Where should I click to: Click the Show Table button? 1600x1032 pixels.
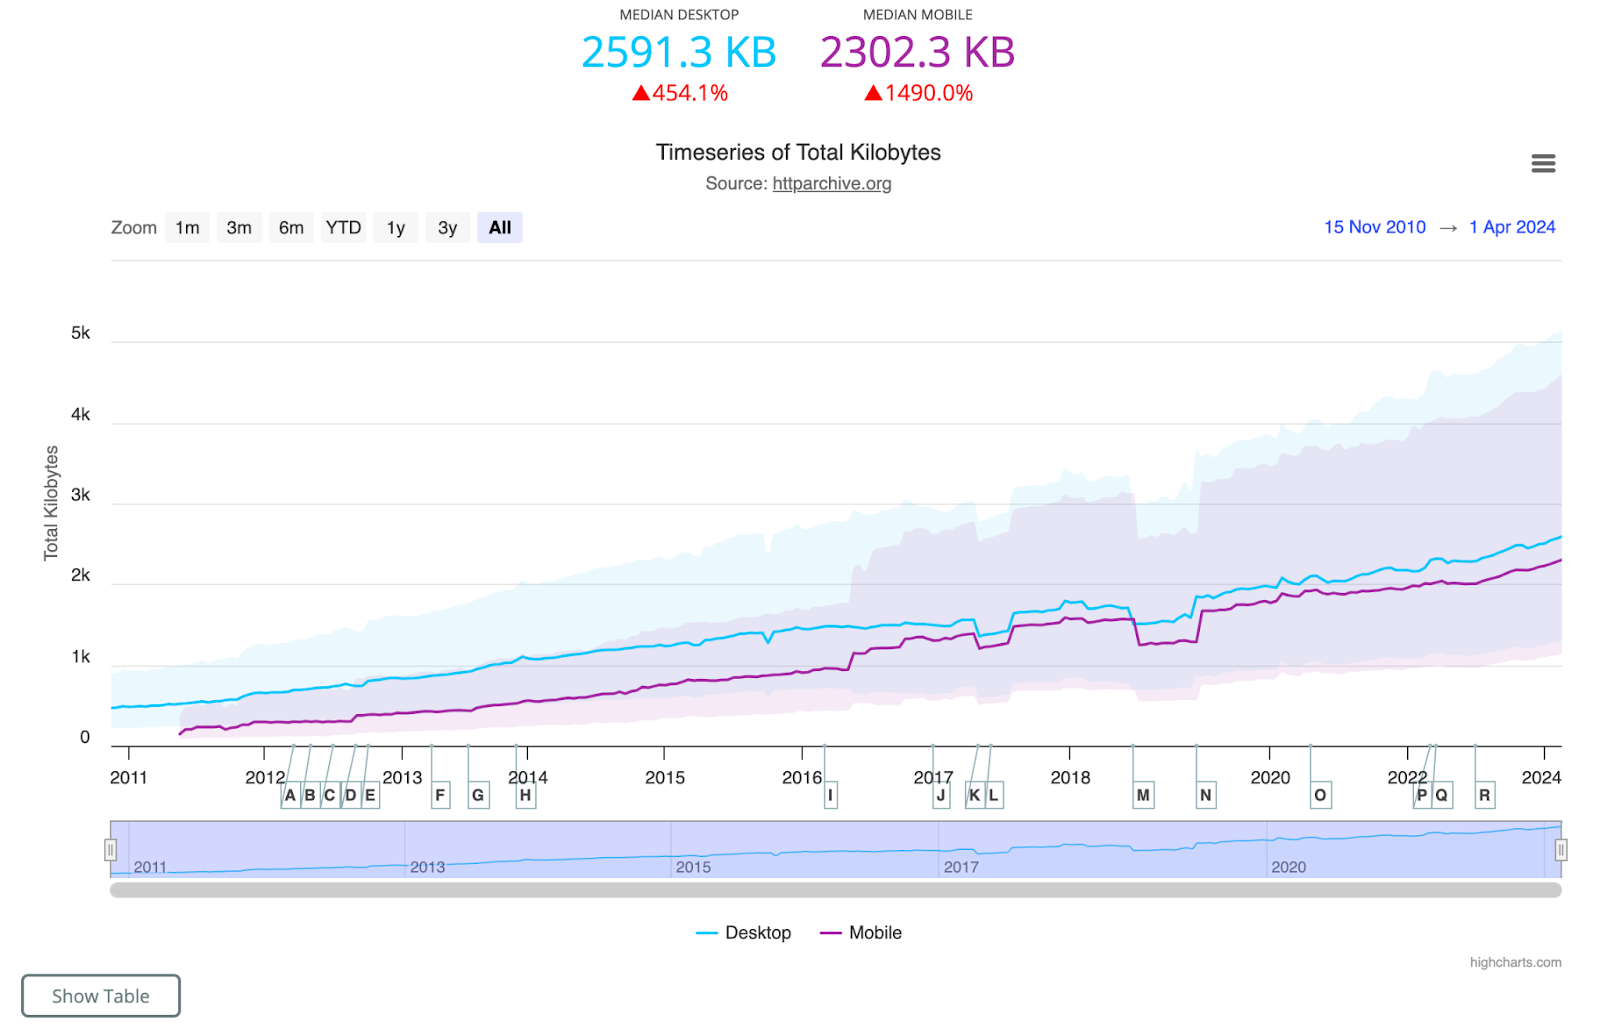pos(100,995)
